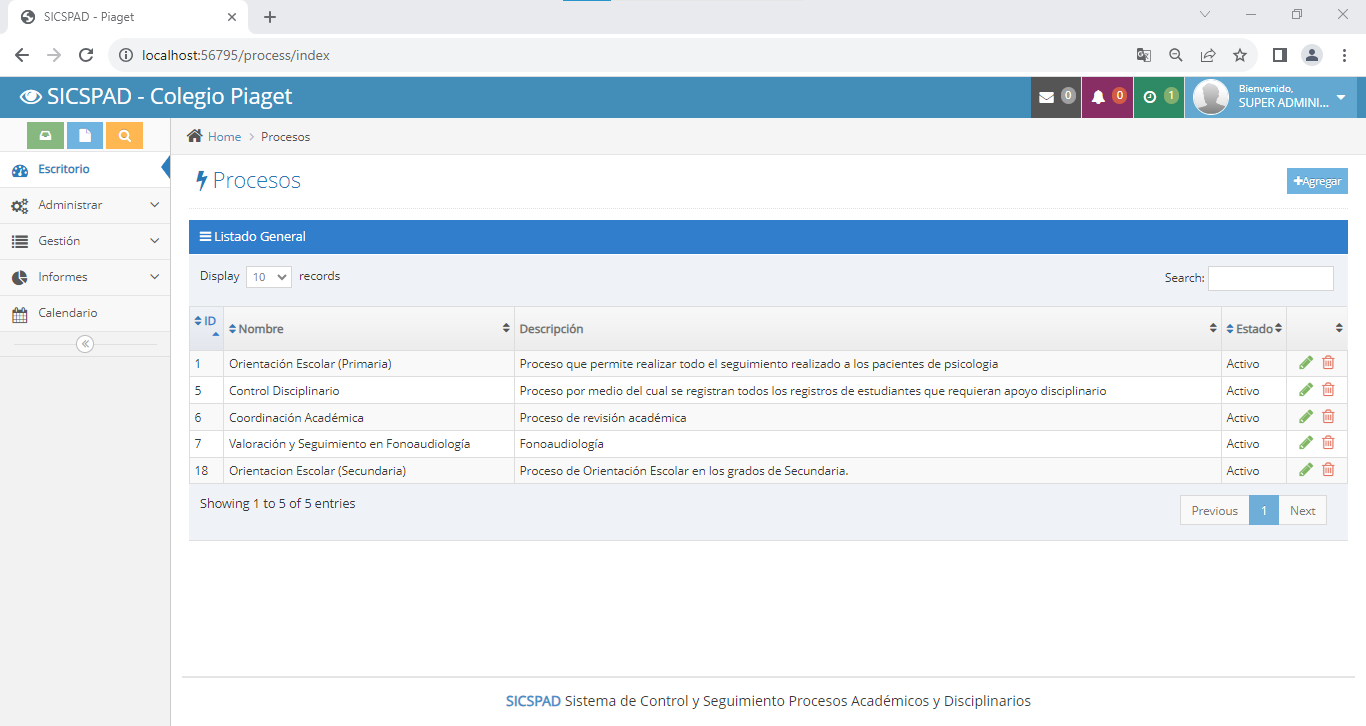
Task: Delete the Coordinación Académica process
Action: pos(1328,417)
